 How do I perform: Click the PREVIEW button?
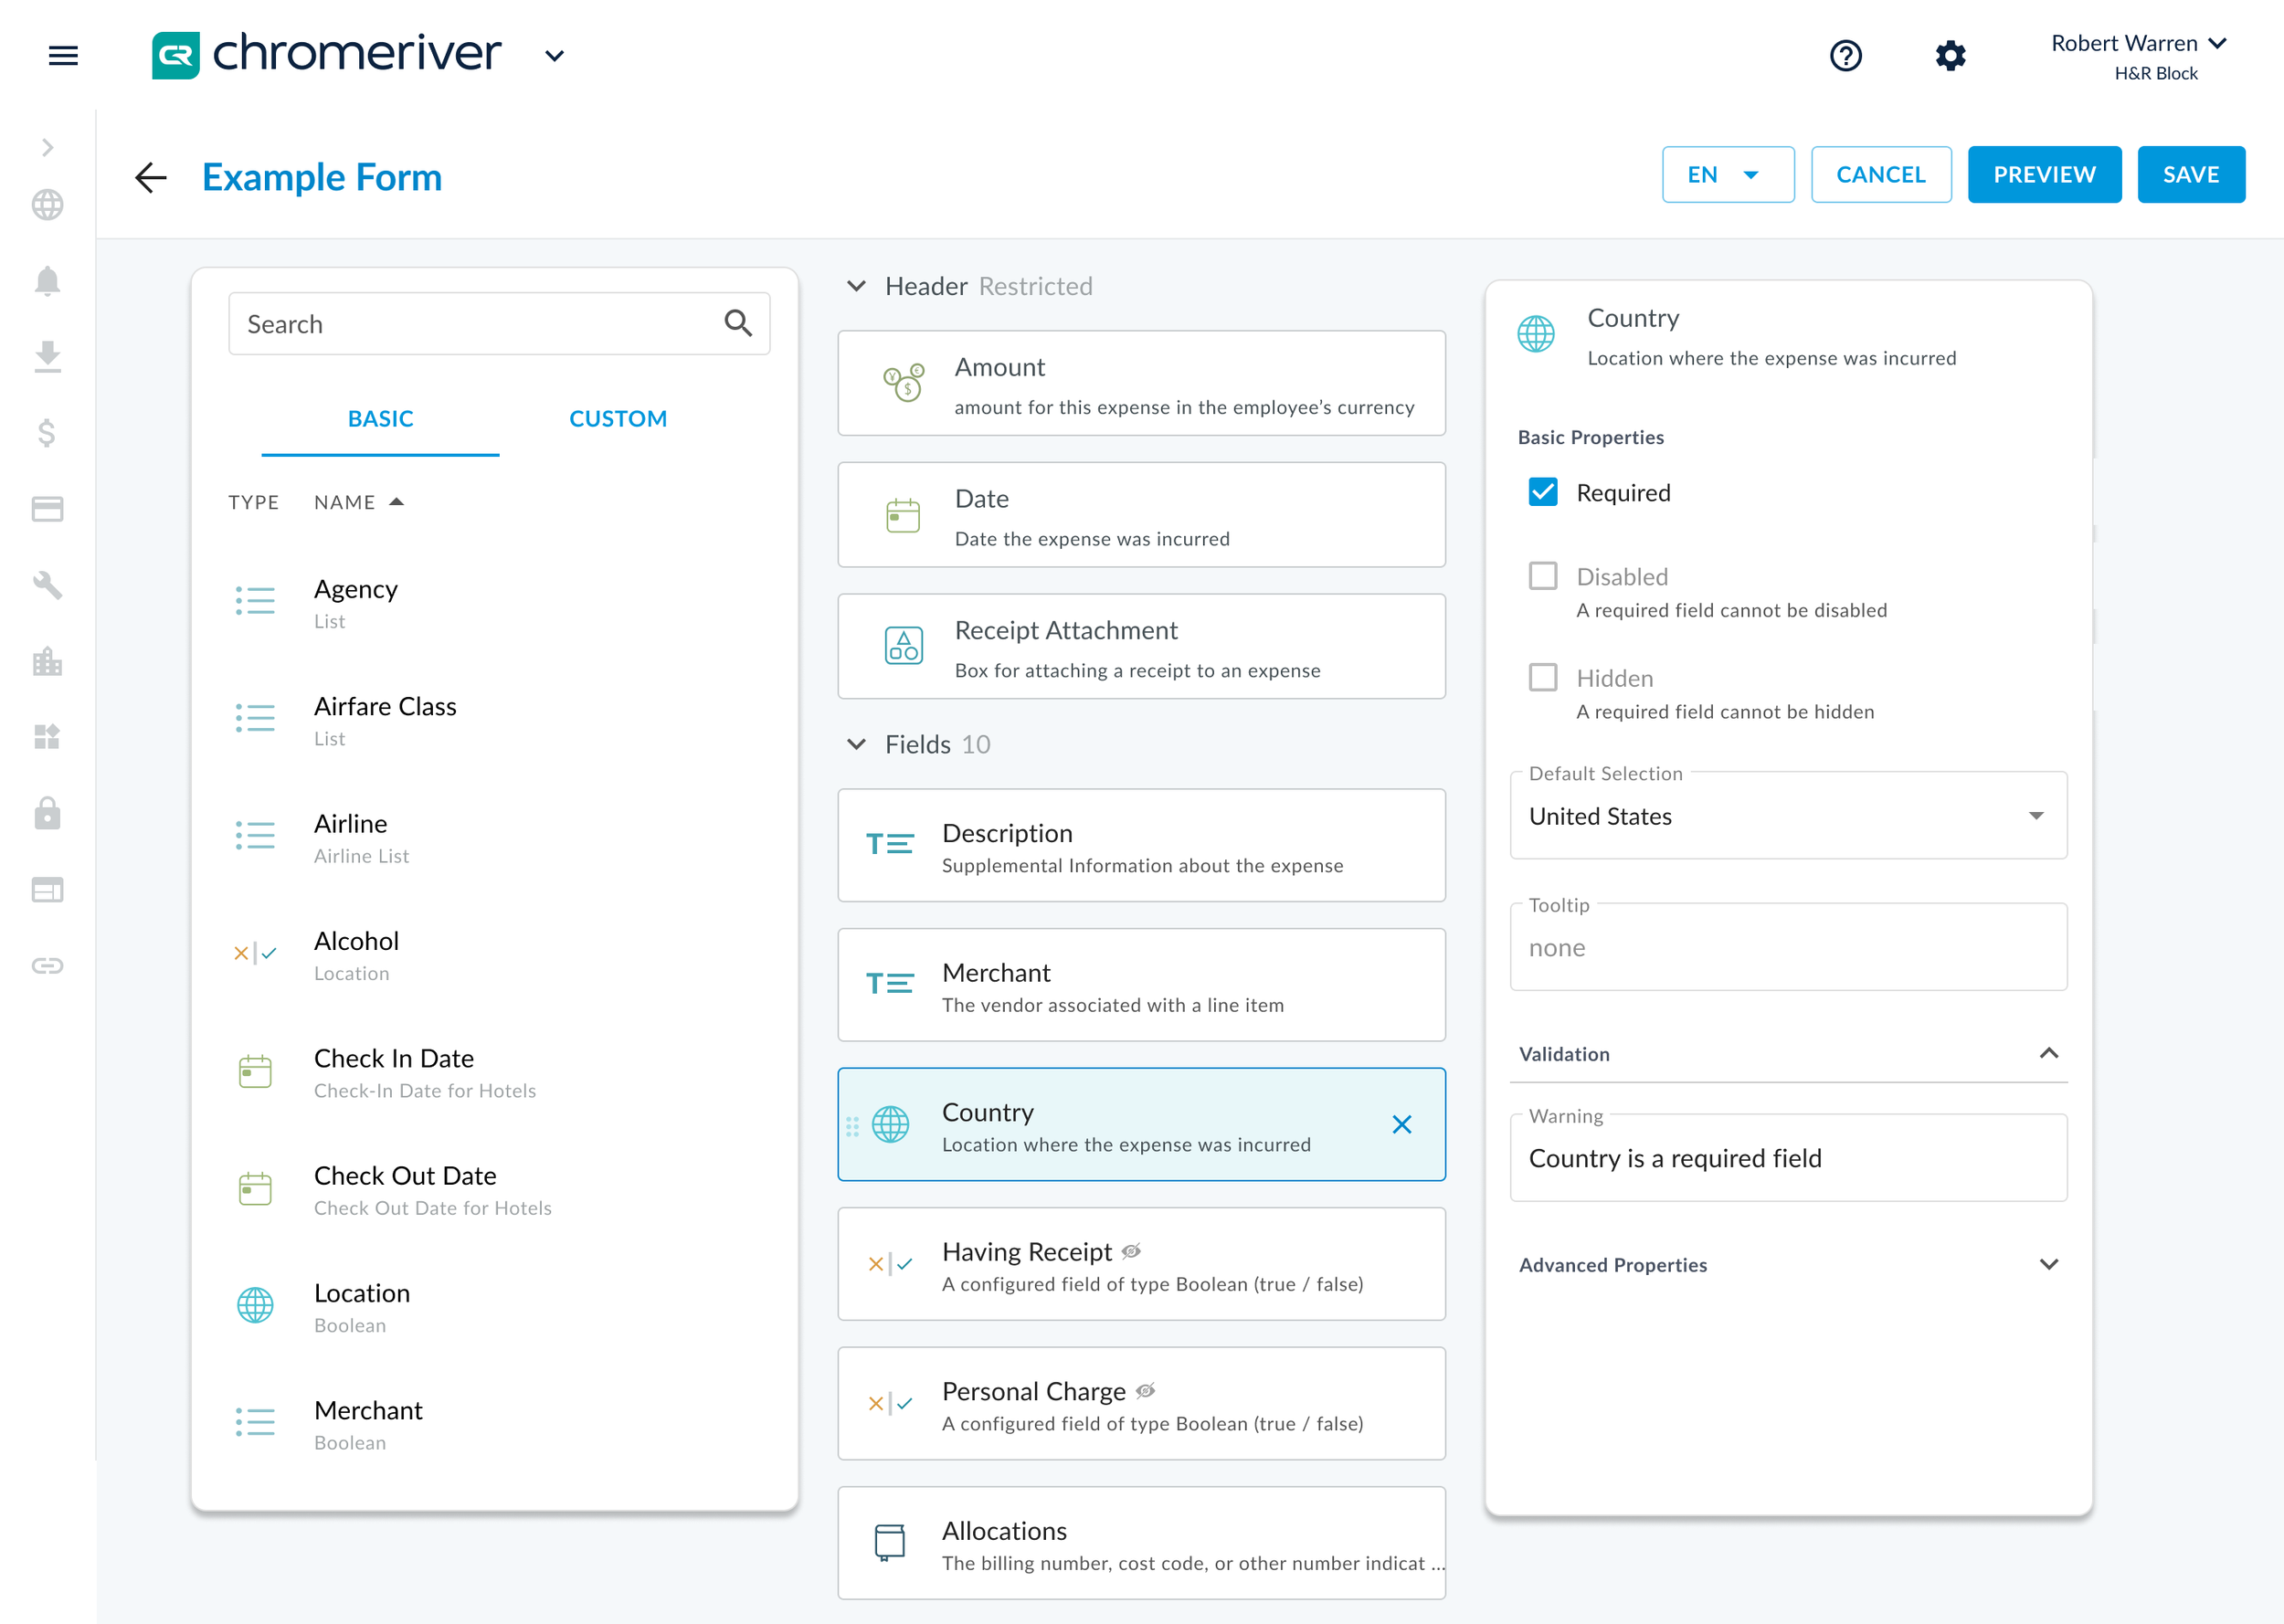pyautogui.click(x=2043, y=175)
